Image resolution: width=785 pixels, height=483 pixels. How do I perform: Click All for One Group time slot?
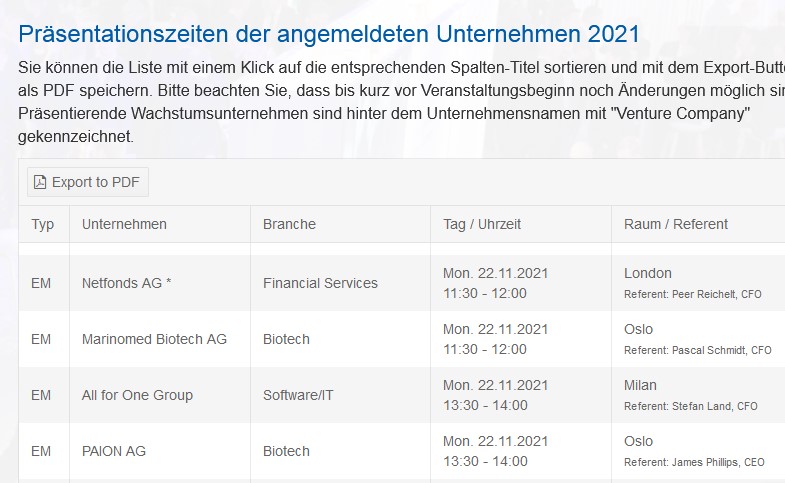(495, 395)
